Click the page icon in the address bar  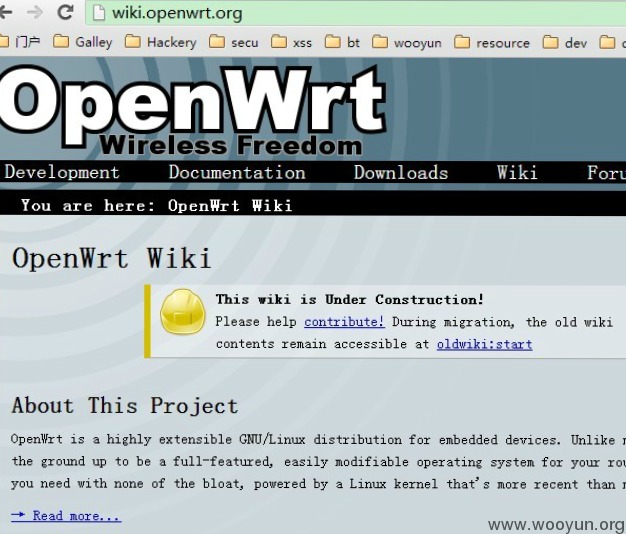point(99,14)
